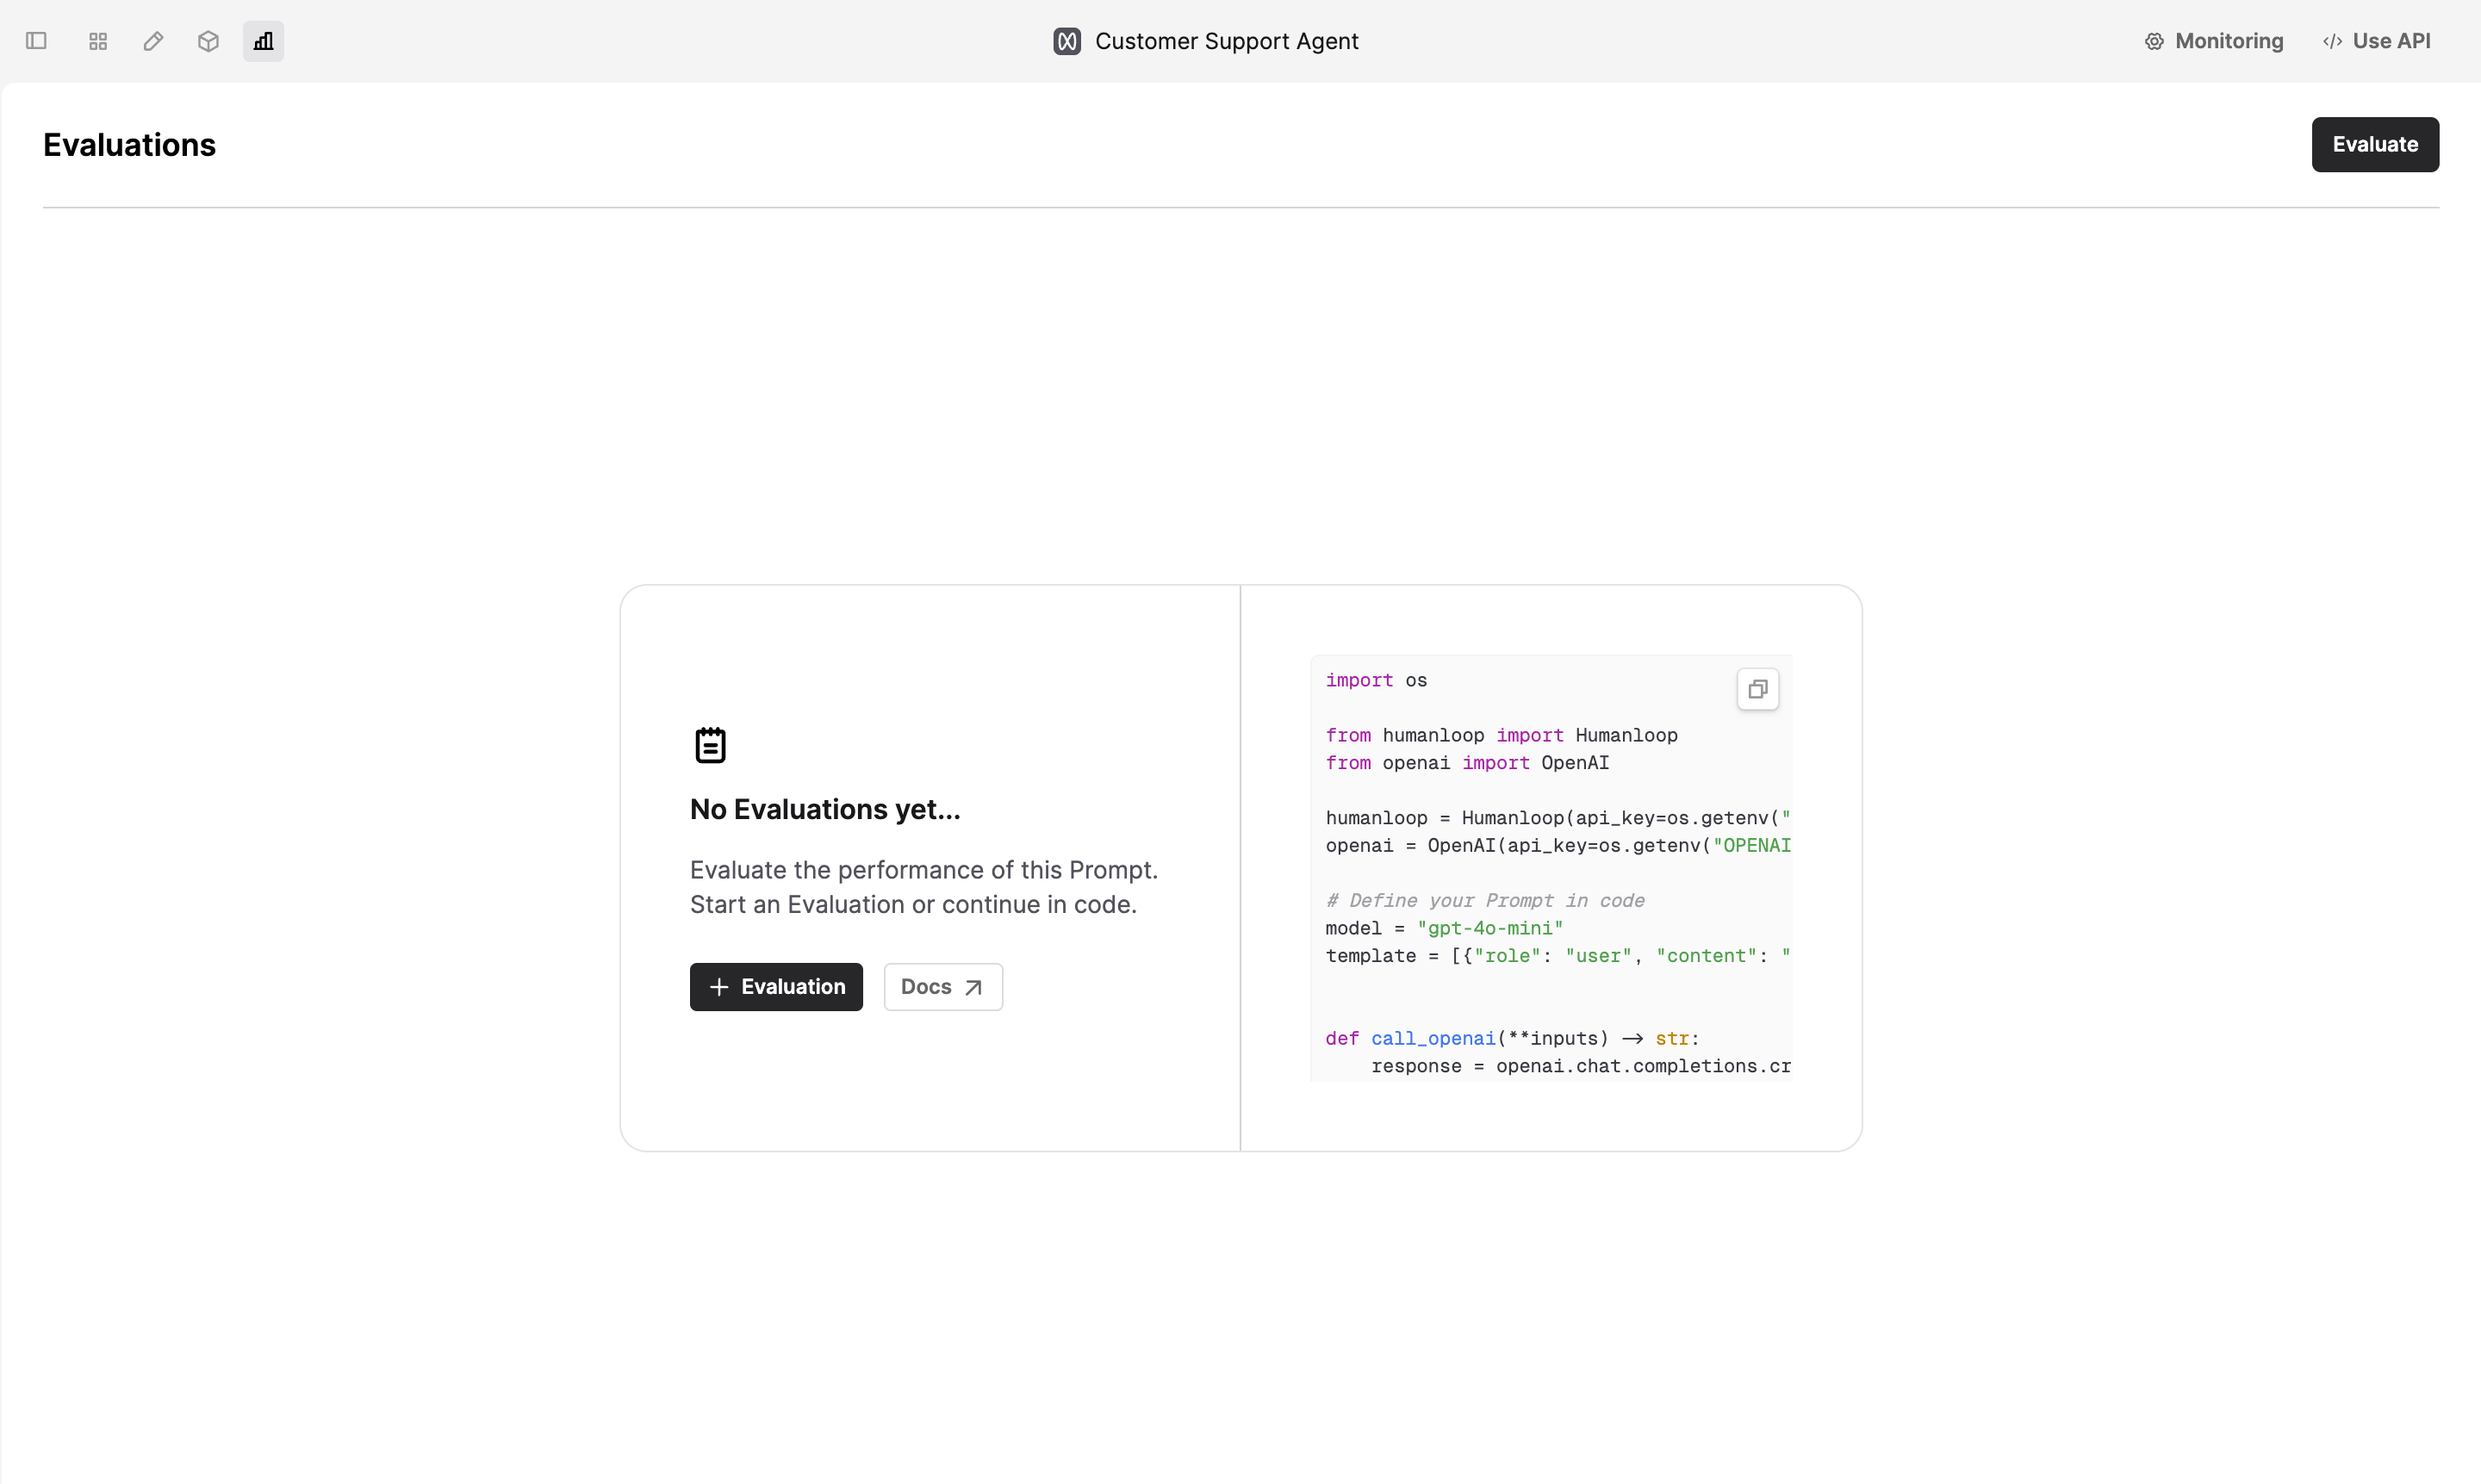Copy the code snippet using the copy icon

click(1757, 689)
